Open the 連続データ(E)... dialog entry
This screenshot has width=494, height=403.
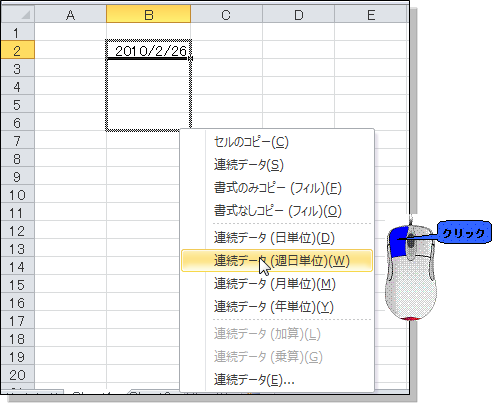(277, 380)
